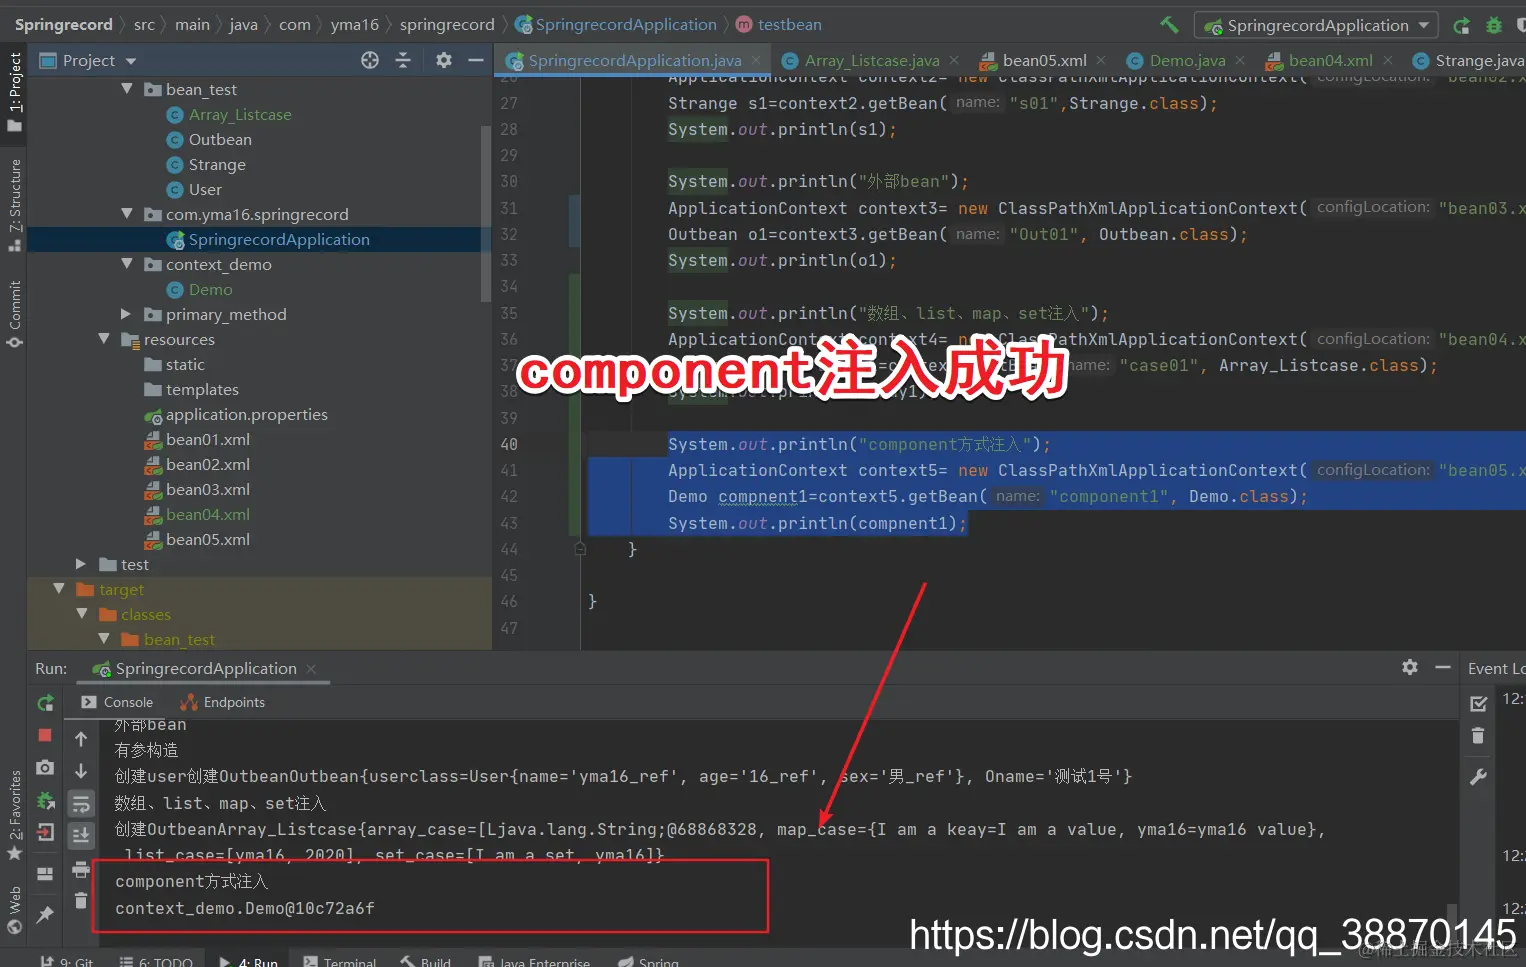Image resolution: width=1526 pixels, height=967 pixels.
Task: Collapse the context_demo package
Action: pyautogui.click(x=127, y=264)
